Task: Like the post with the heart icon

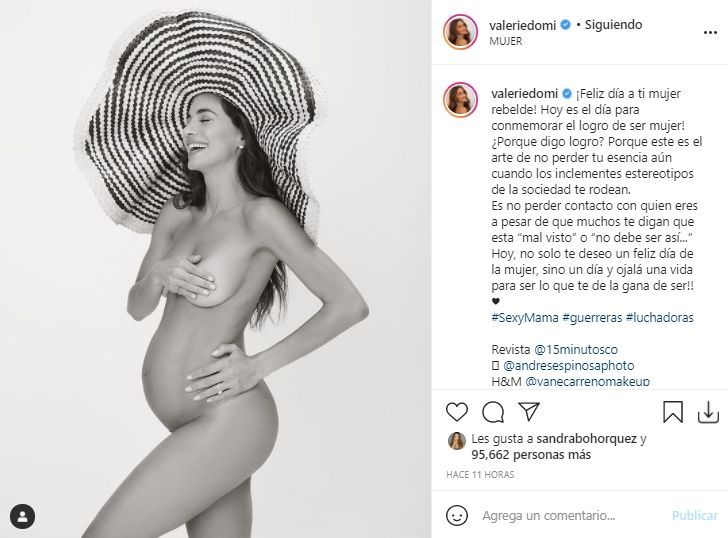Action: click(x=456, y=412)
